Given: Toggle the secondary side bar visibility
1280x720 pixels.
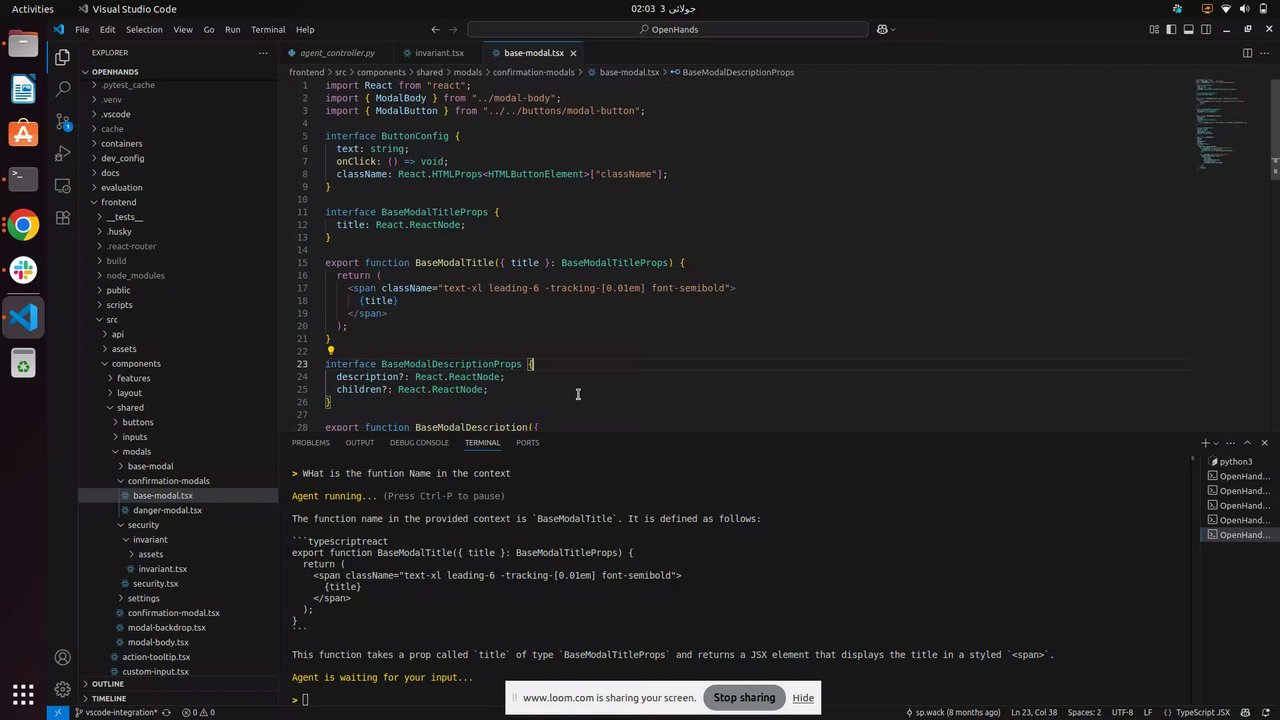Looking at the screenshot, I should click(x=1207, y=29).
